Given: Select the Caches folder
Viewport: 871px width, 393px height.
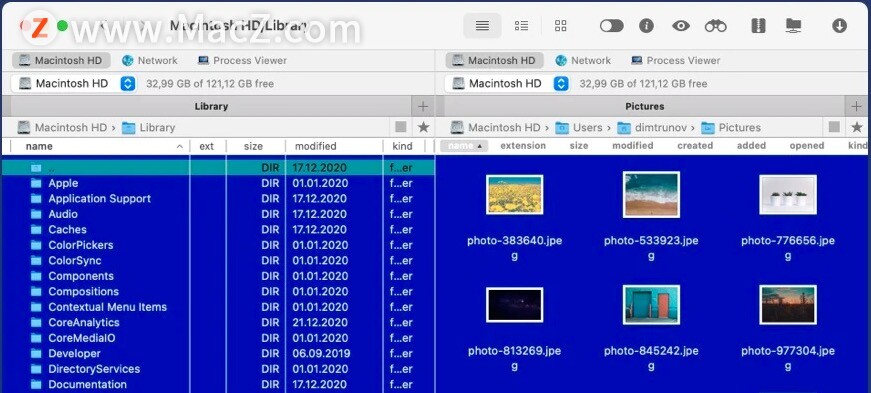Looking at the screenshot, I should (x=218, y=230).
